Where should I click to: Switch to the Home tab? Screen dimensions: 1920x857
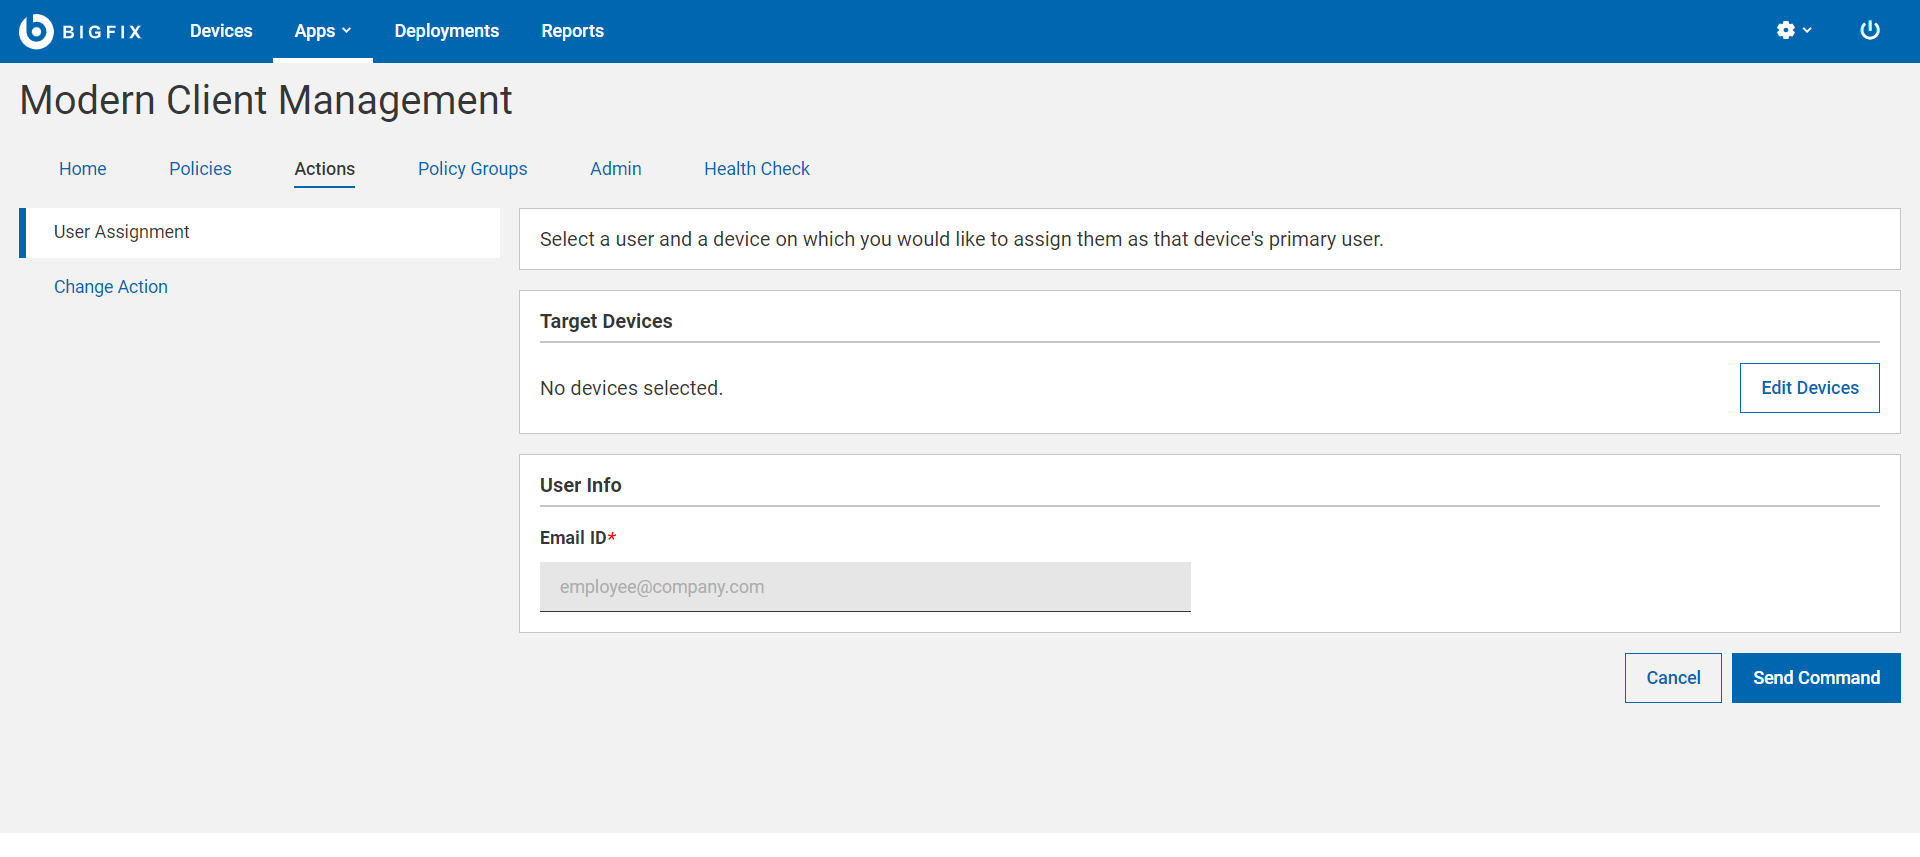[83, 169]
